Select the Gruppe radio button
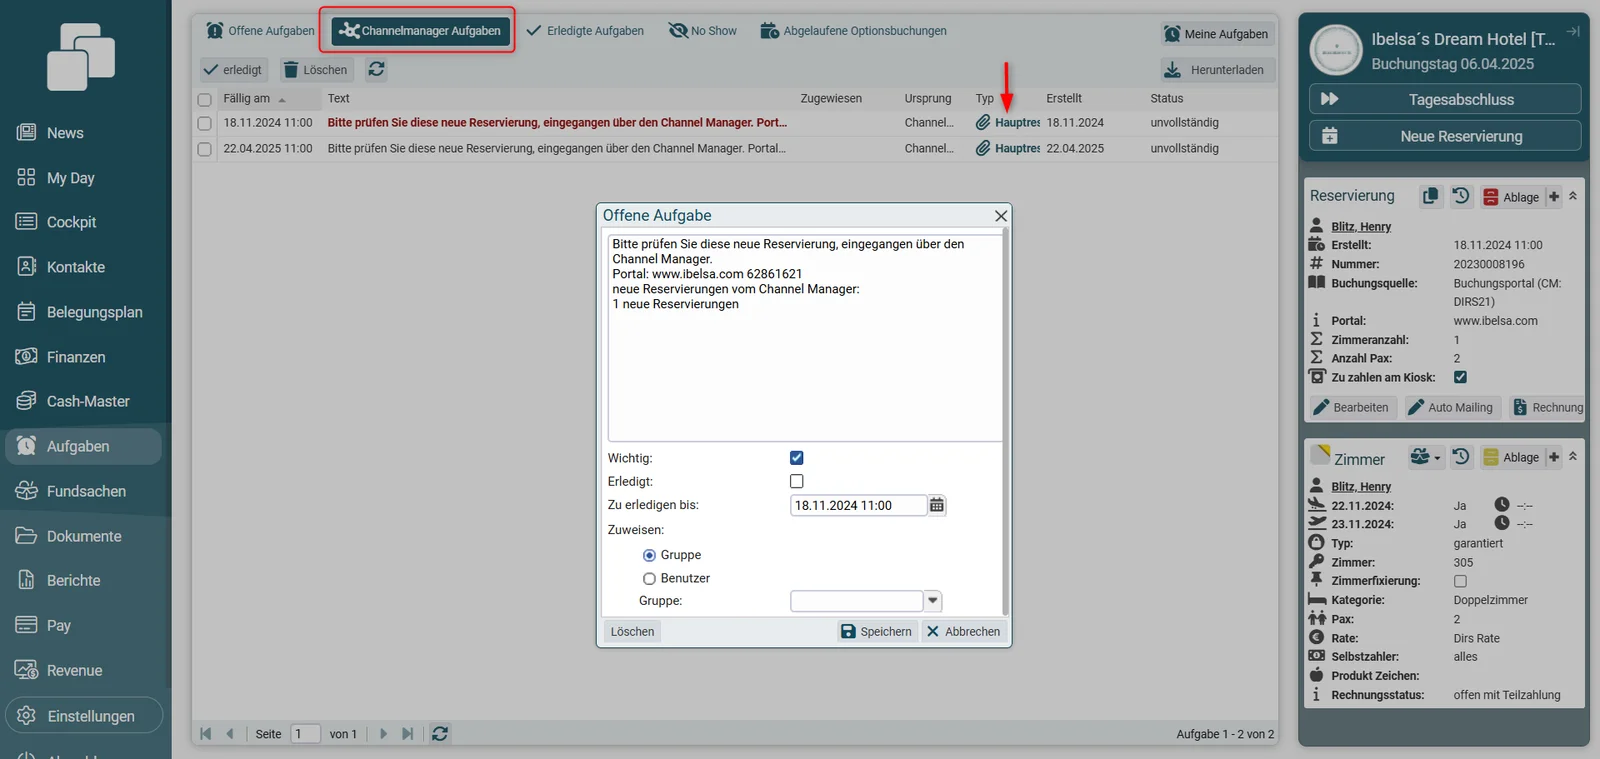The height and width of the screenshot is (759, 1600). 649,555
